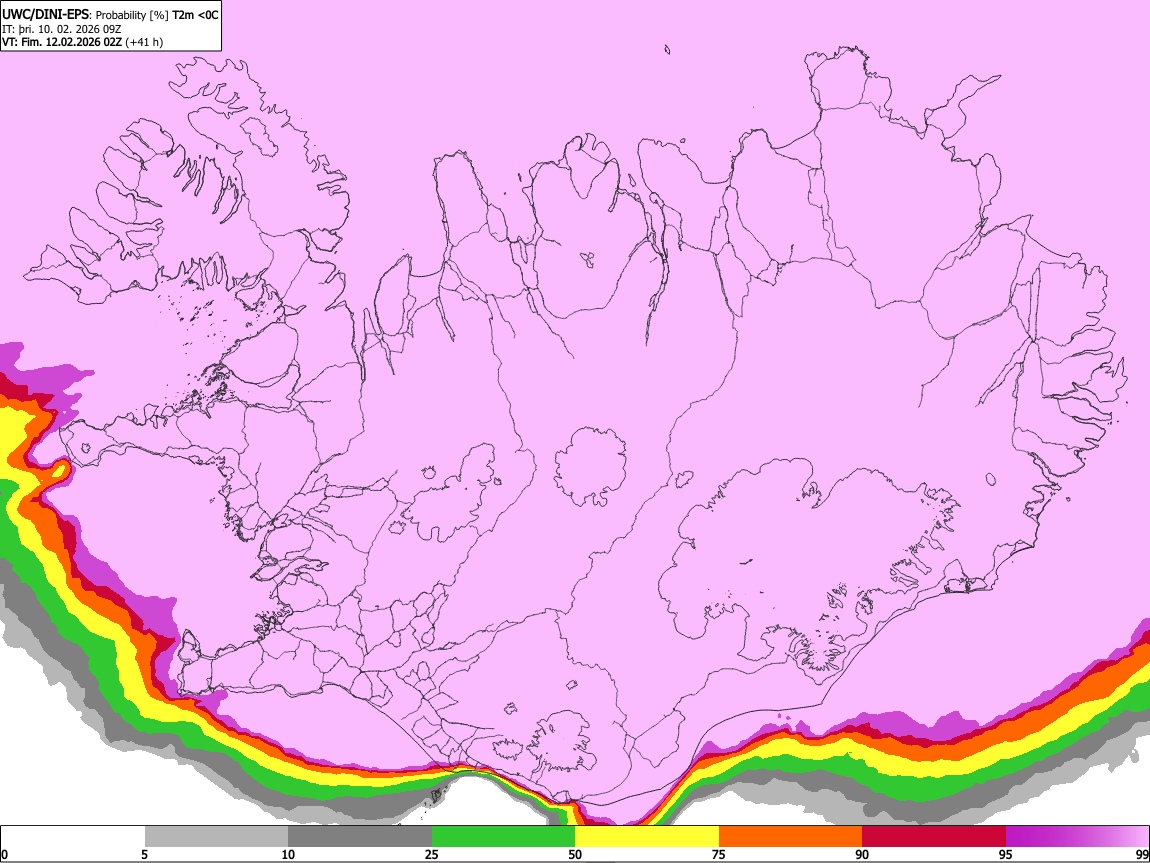Click the orange 75–90% legend swatch
Screen dimensions: 1150x863
tap(790, 837)
